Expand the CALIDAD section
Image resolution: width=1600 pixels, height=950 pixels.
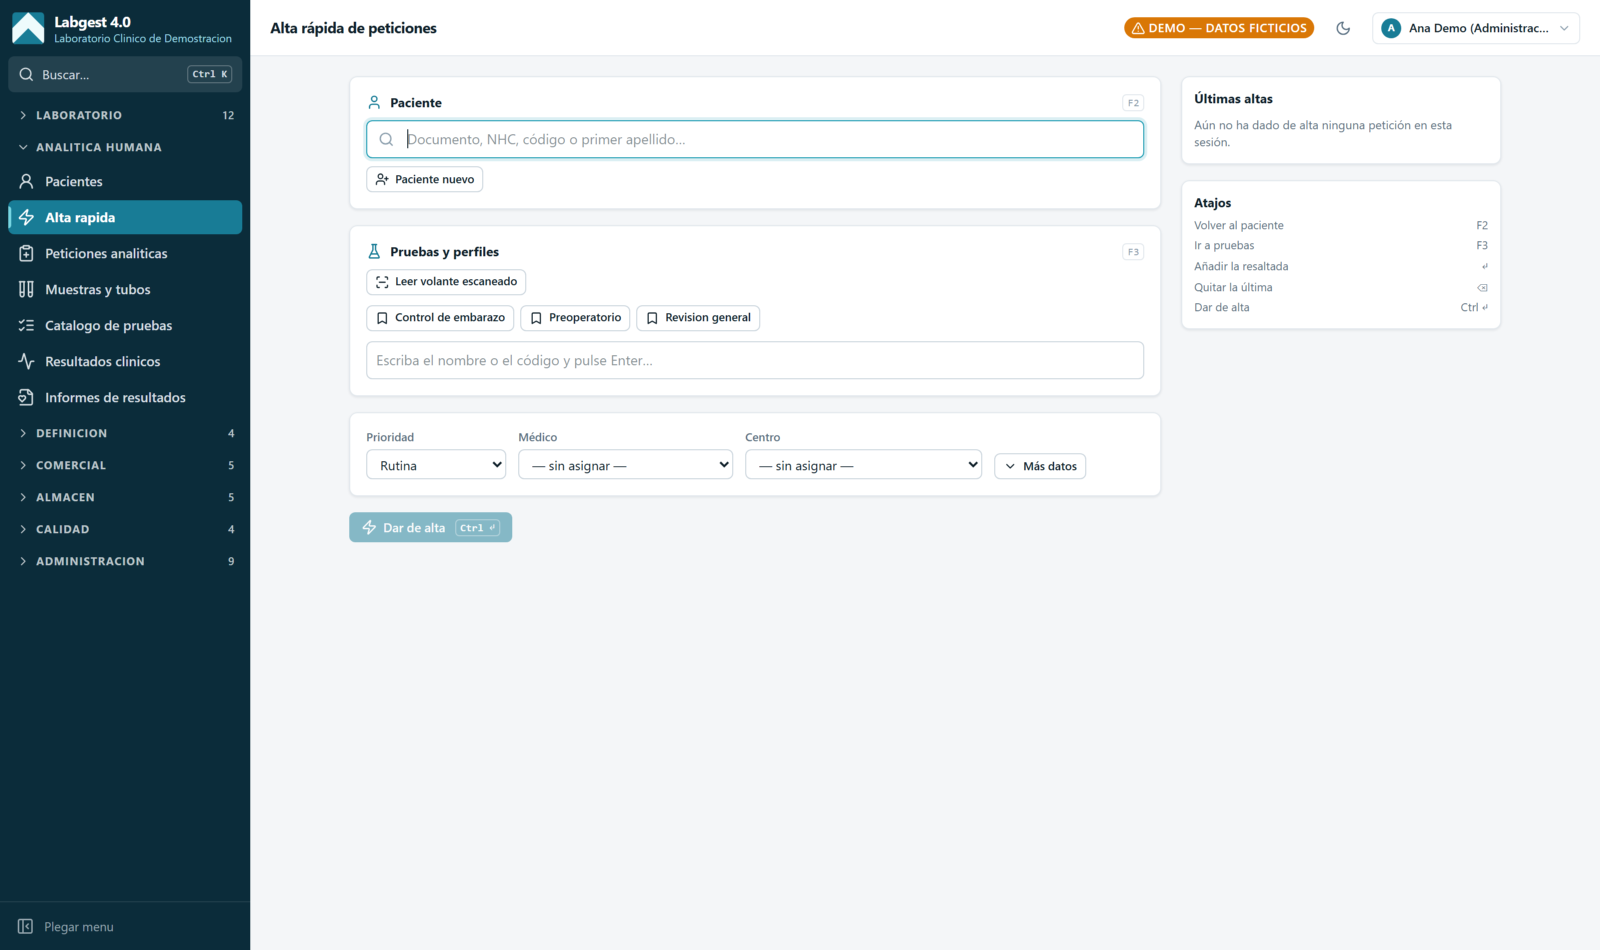tap(125, 529)
